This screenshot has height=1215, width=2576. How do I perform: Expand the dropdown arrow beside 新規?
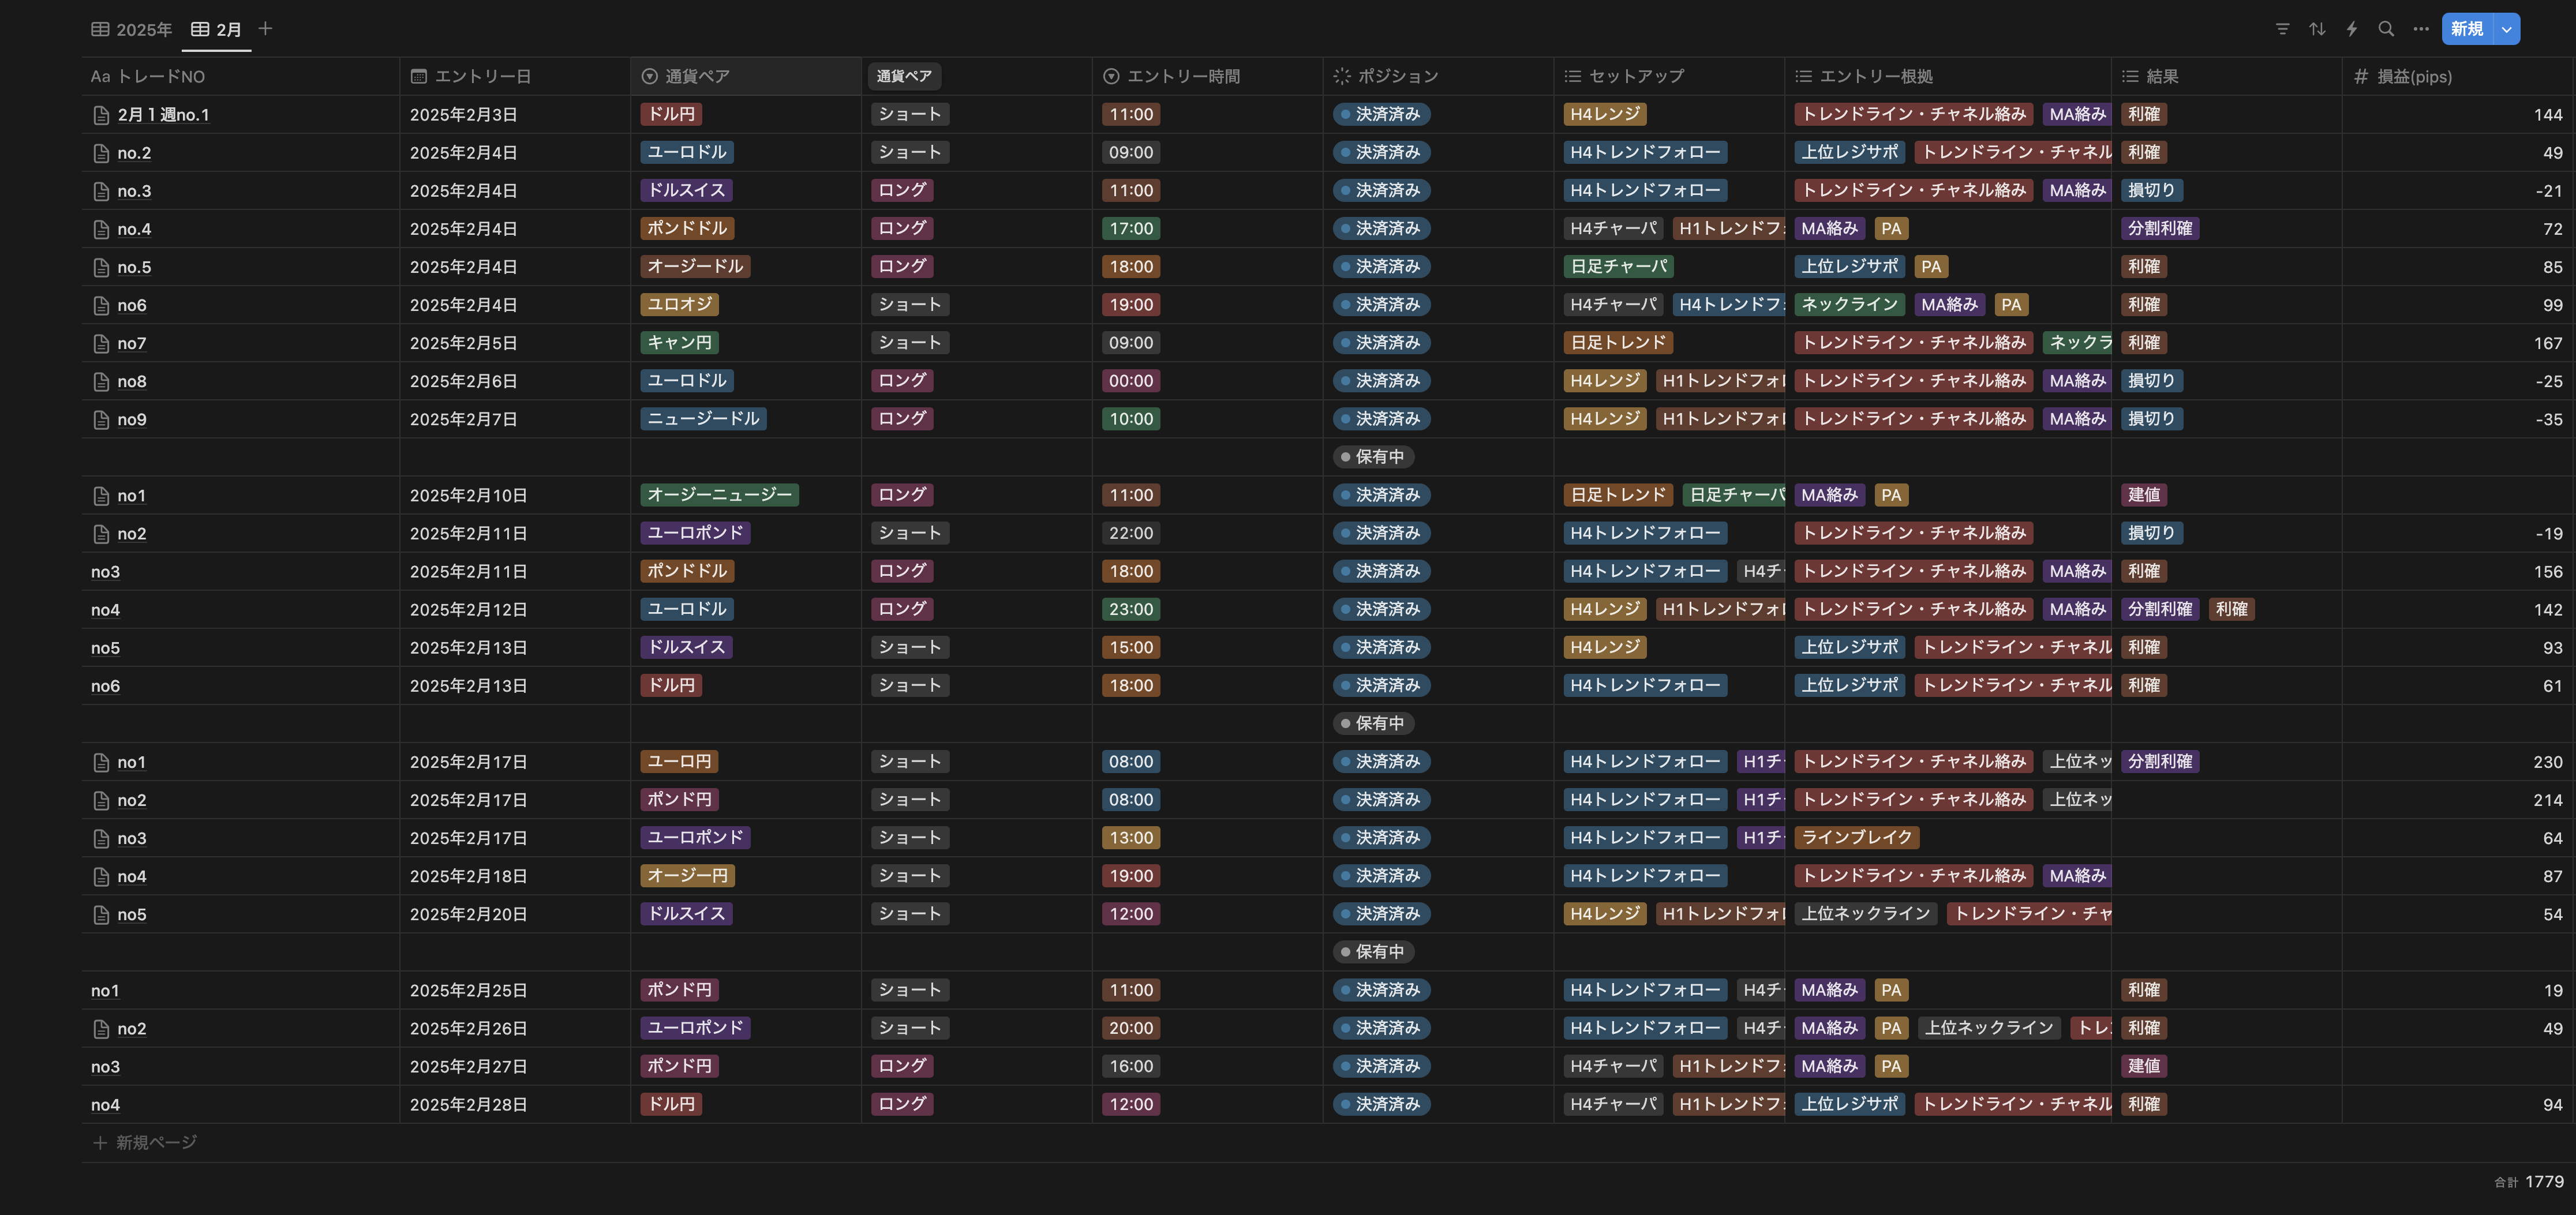click(x=2507, y=29)
